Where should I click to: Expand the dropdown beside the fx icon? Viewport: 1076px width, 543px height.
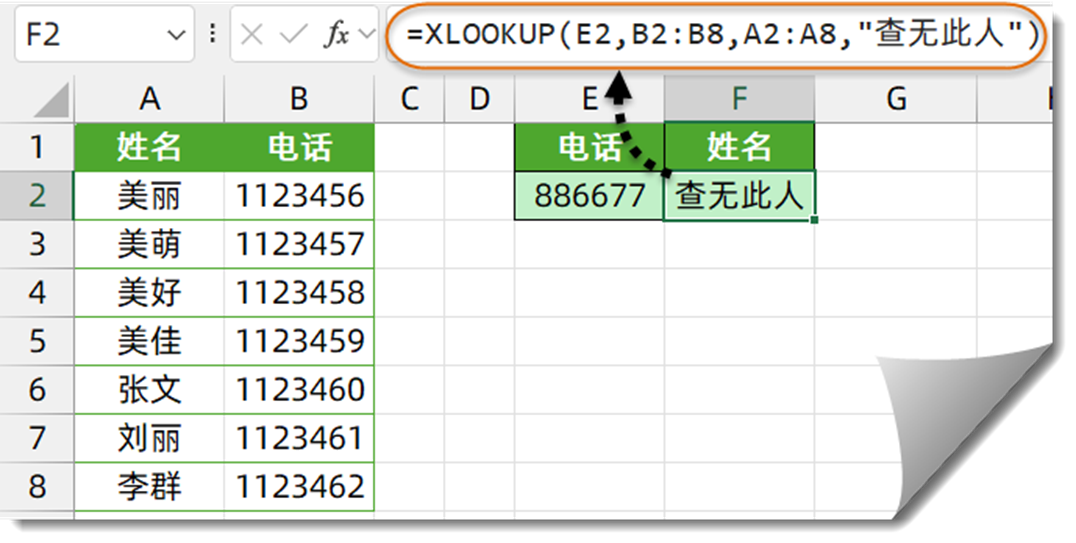tap(367, 34)
